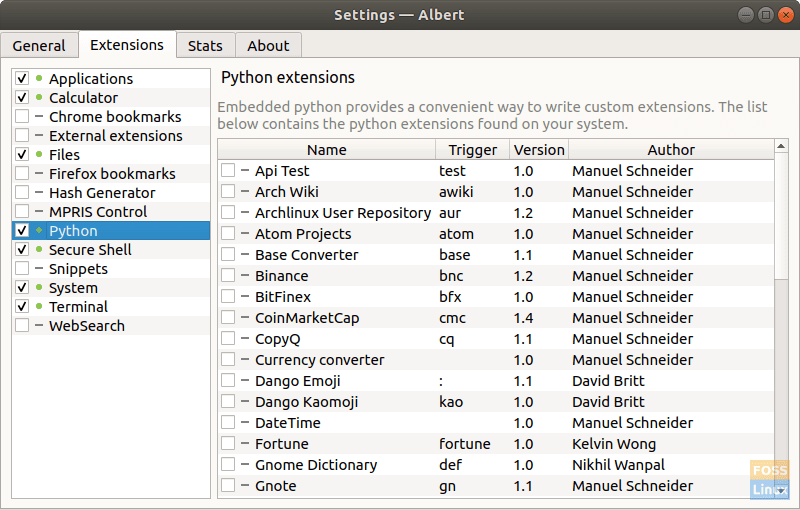
Task: Click the Version column header
Action: (x=539, y=150)
